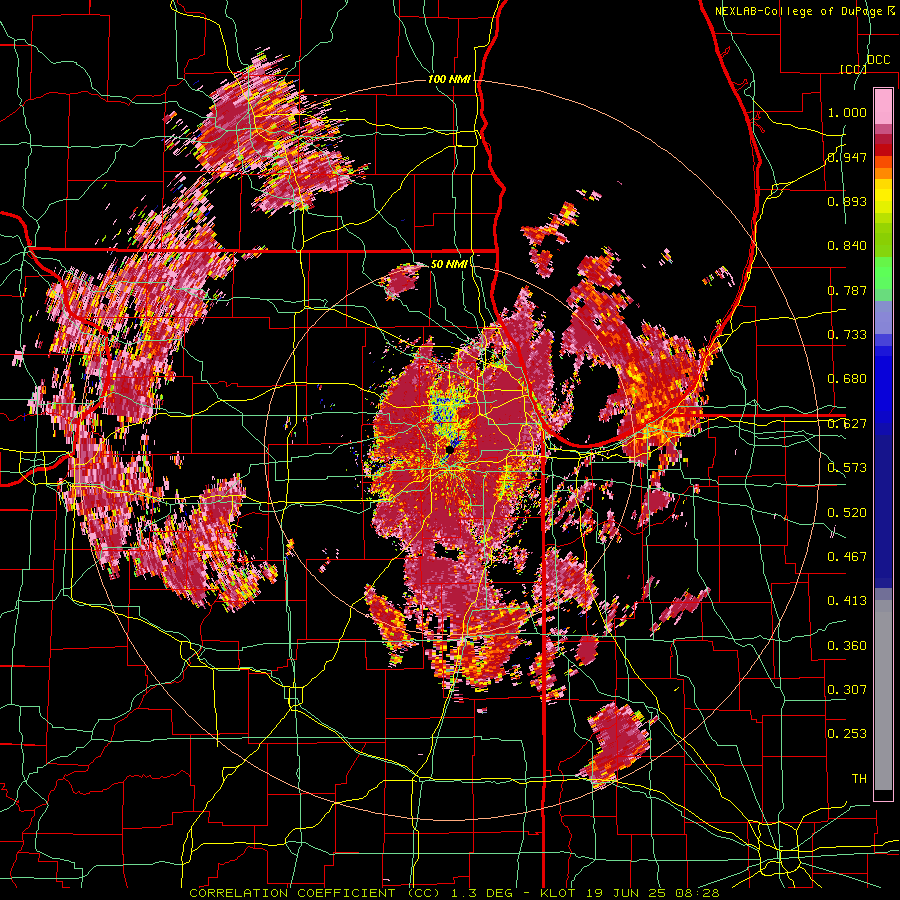
Task: Pick the pink segment of the color bar
Action: coord(883,106)
